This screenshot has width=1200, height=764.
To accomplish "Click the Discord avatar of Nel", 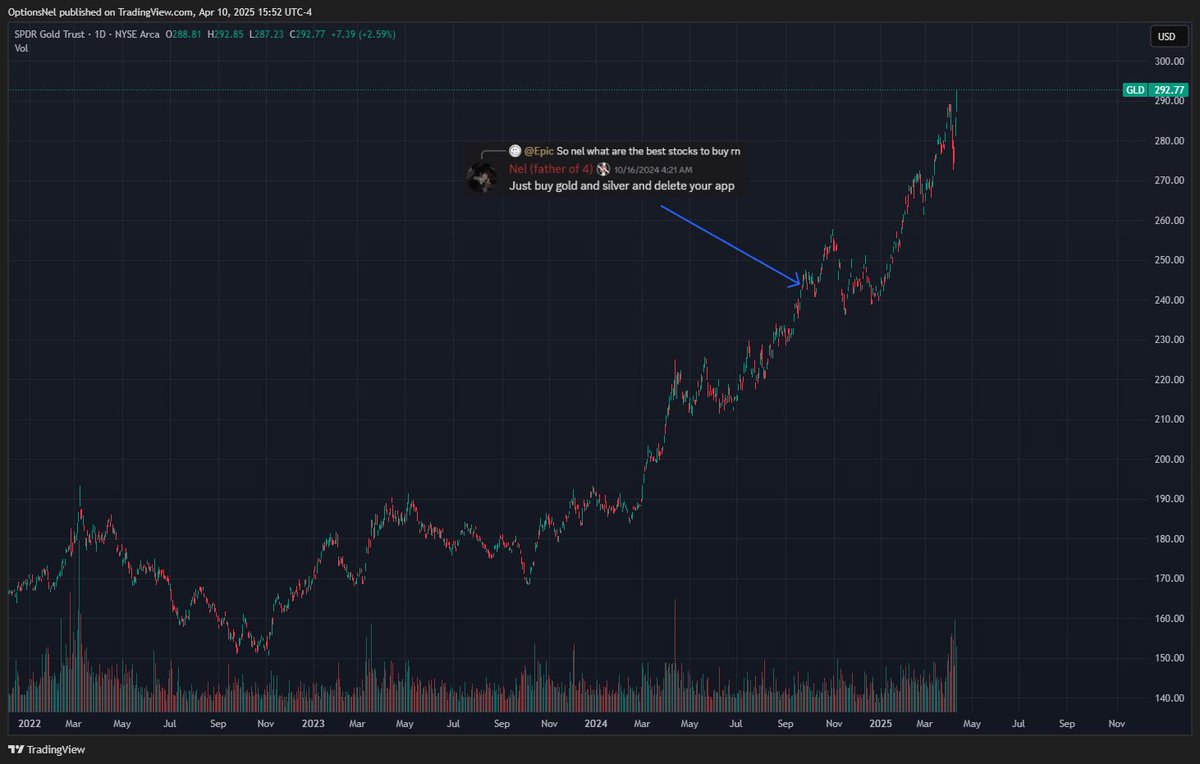I will [x=483, y=178].
